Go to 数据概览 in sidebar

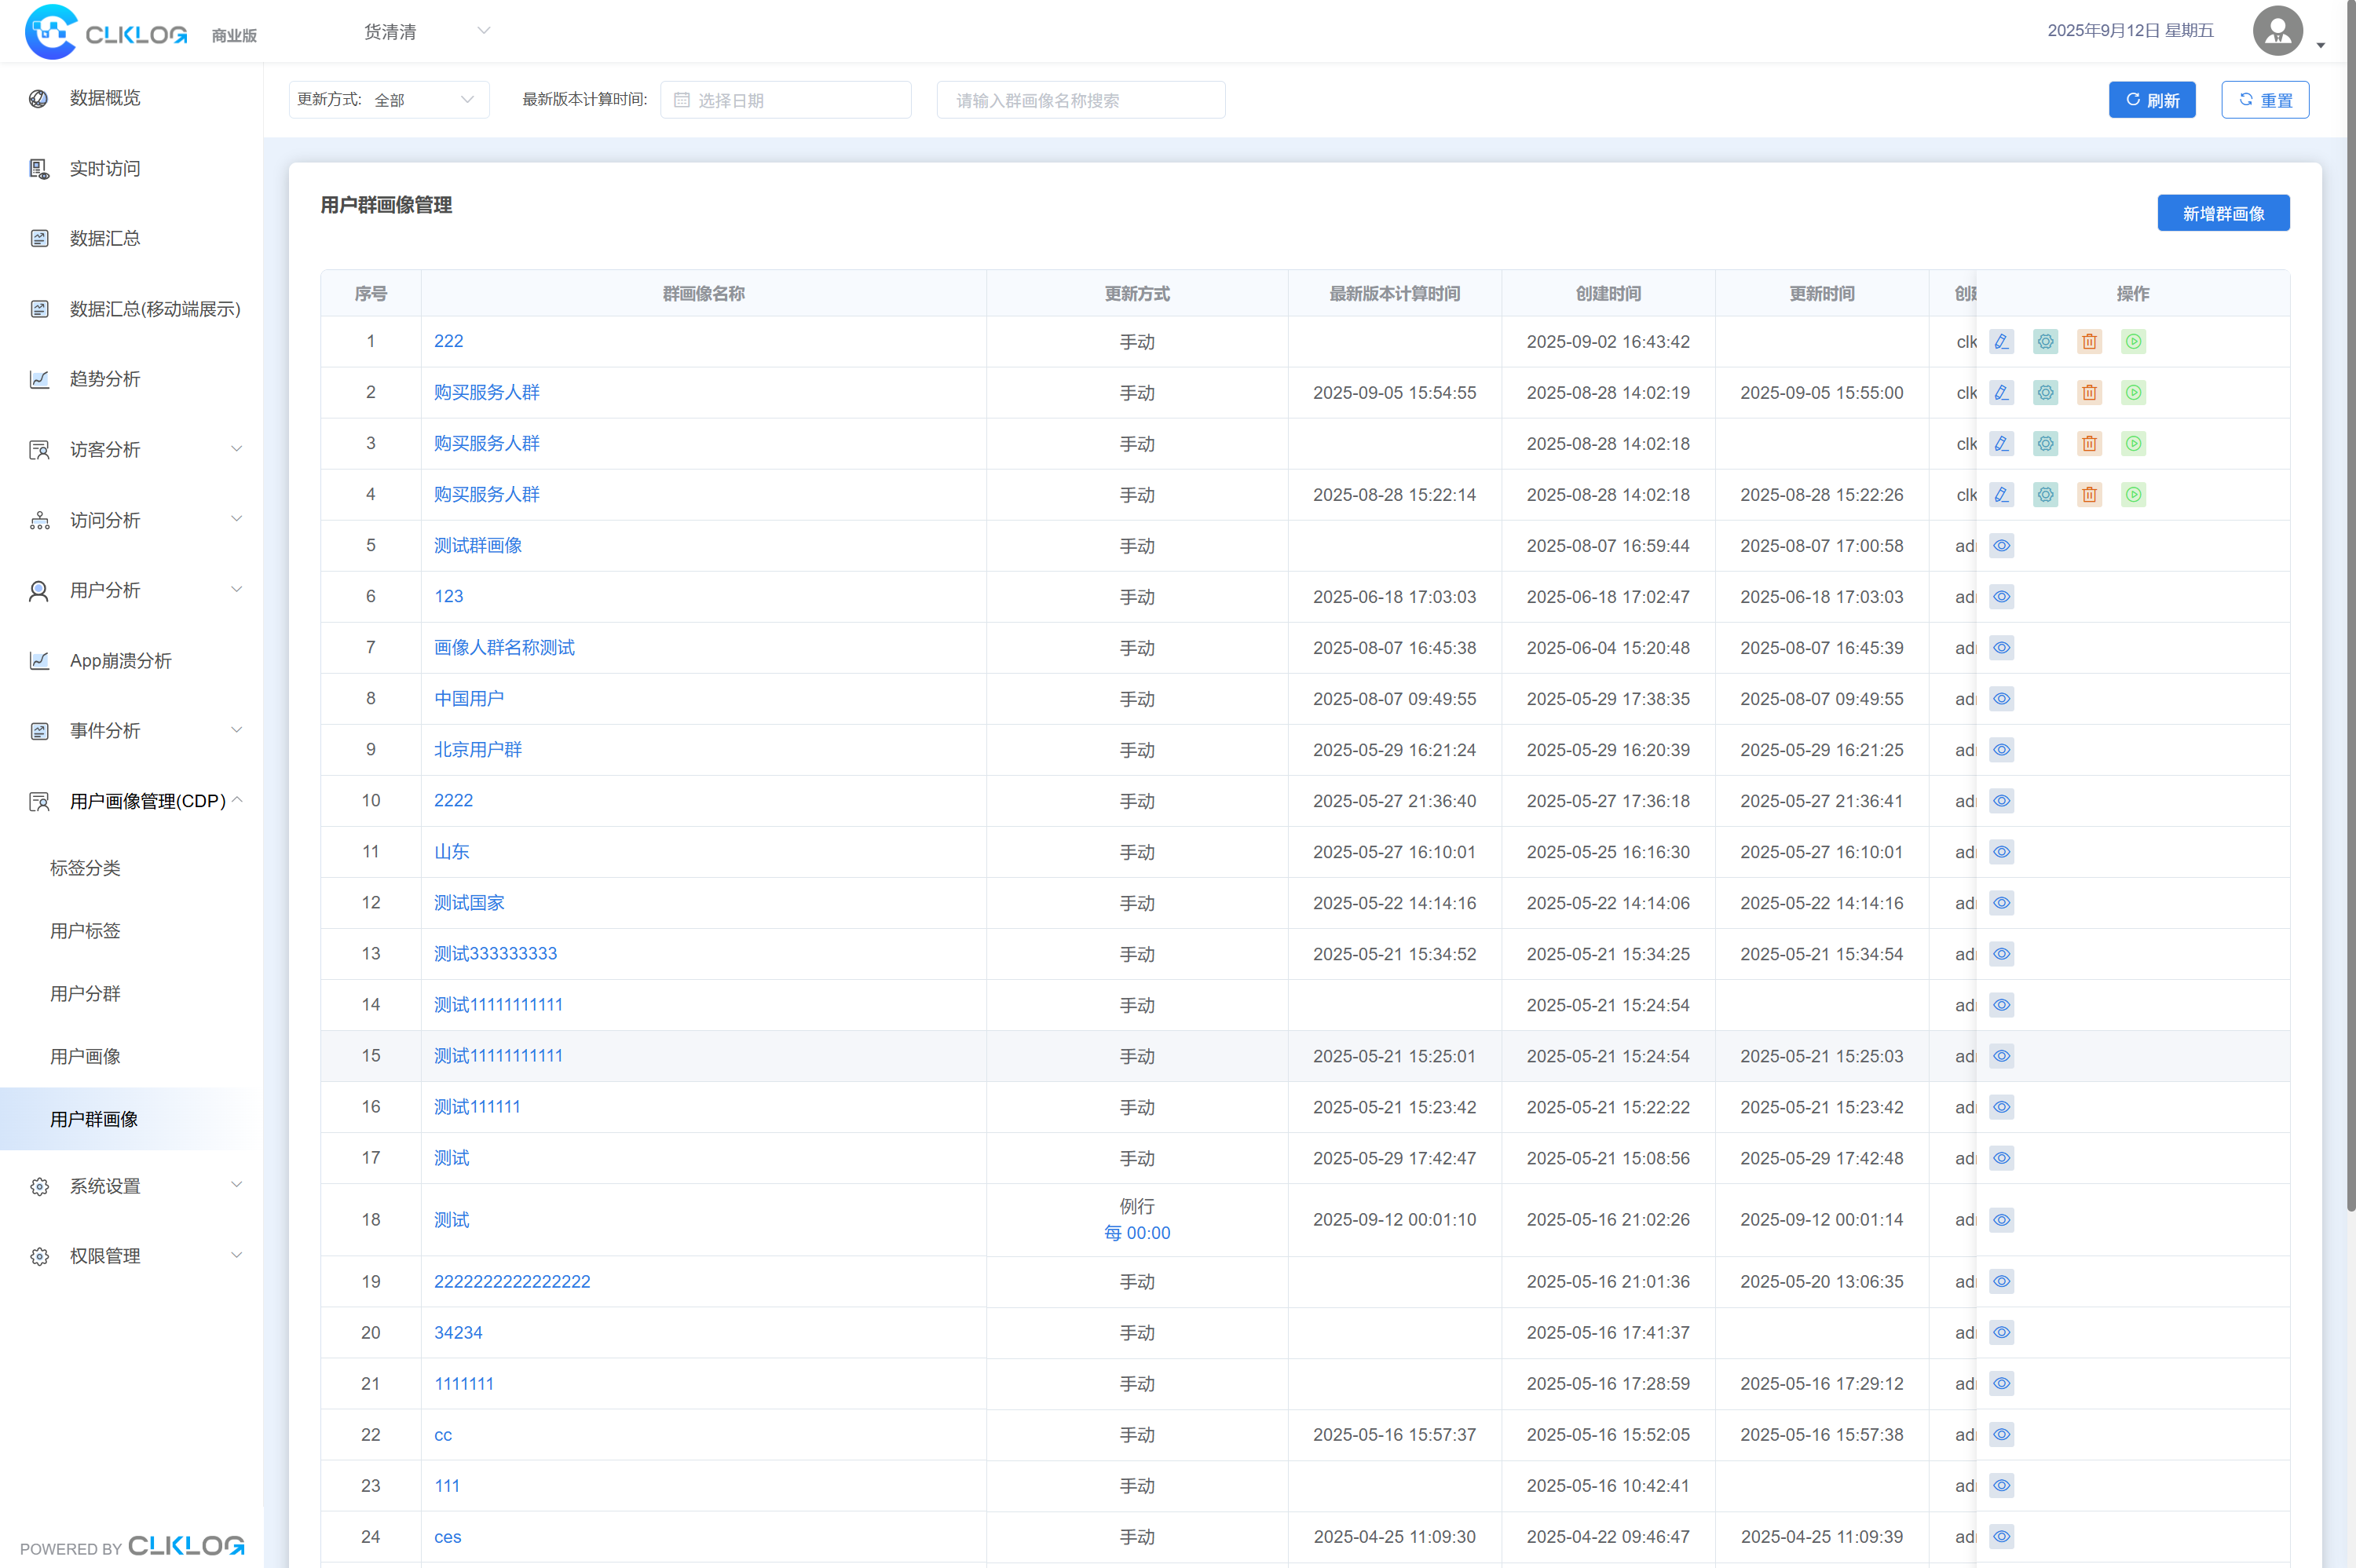click(105, 98)
